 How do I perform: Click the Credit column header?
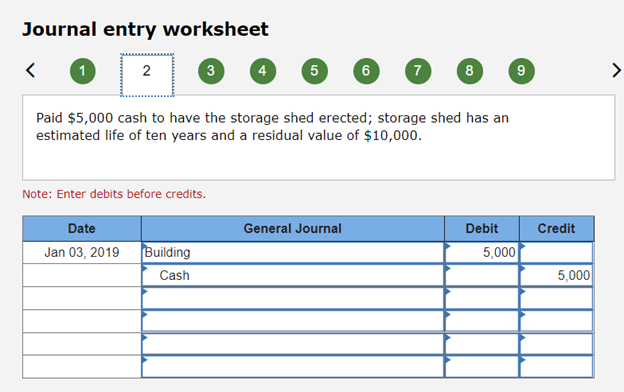(x=556, y=228)
